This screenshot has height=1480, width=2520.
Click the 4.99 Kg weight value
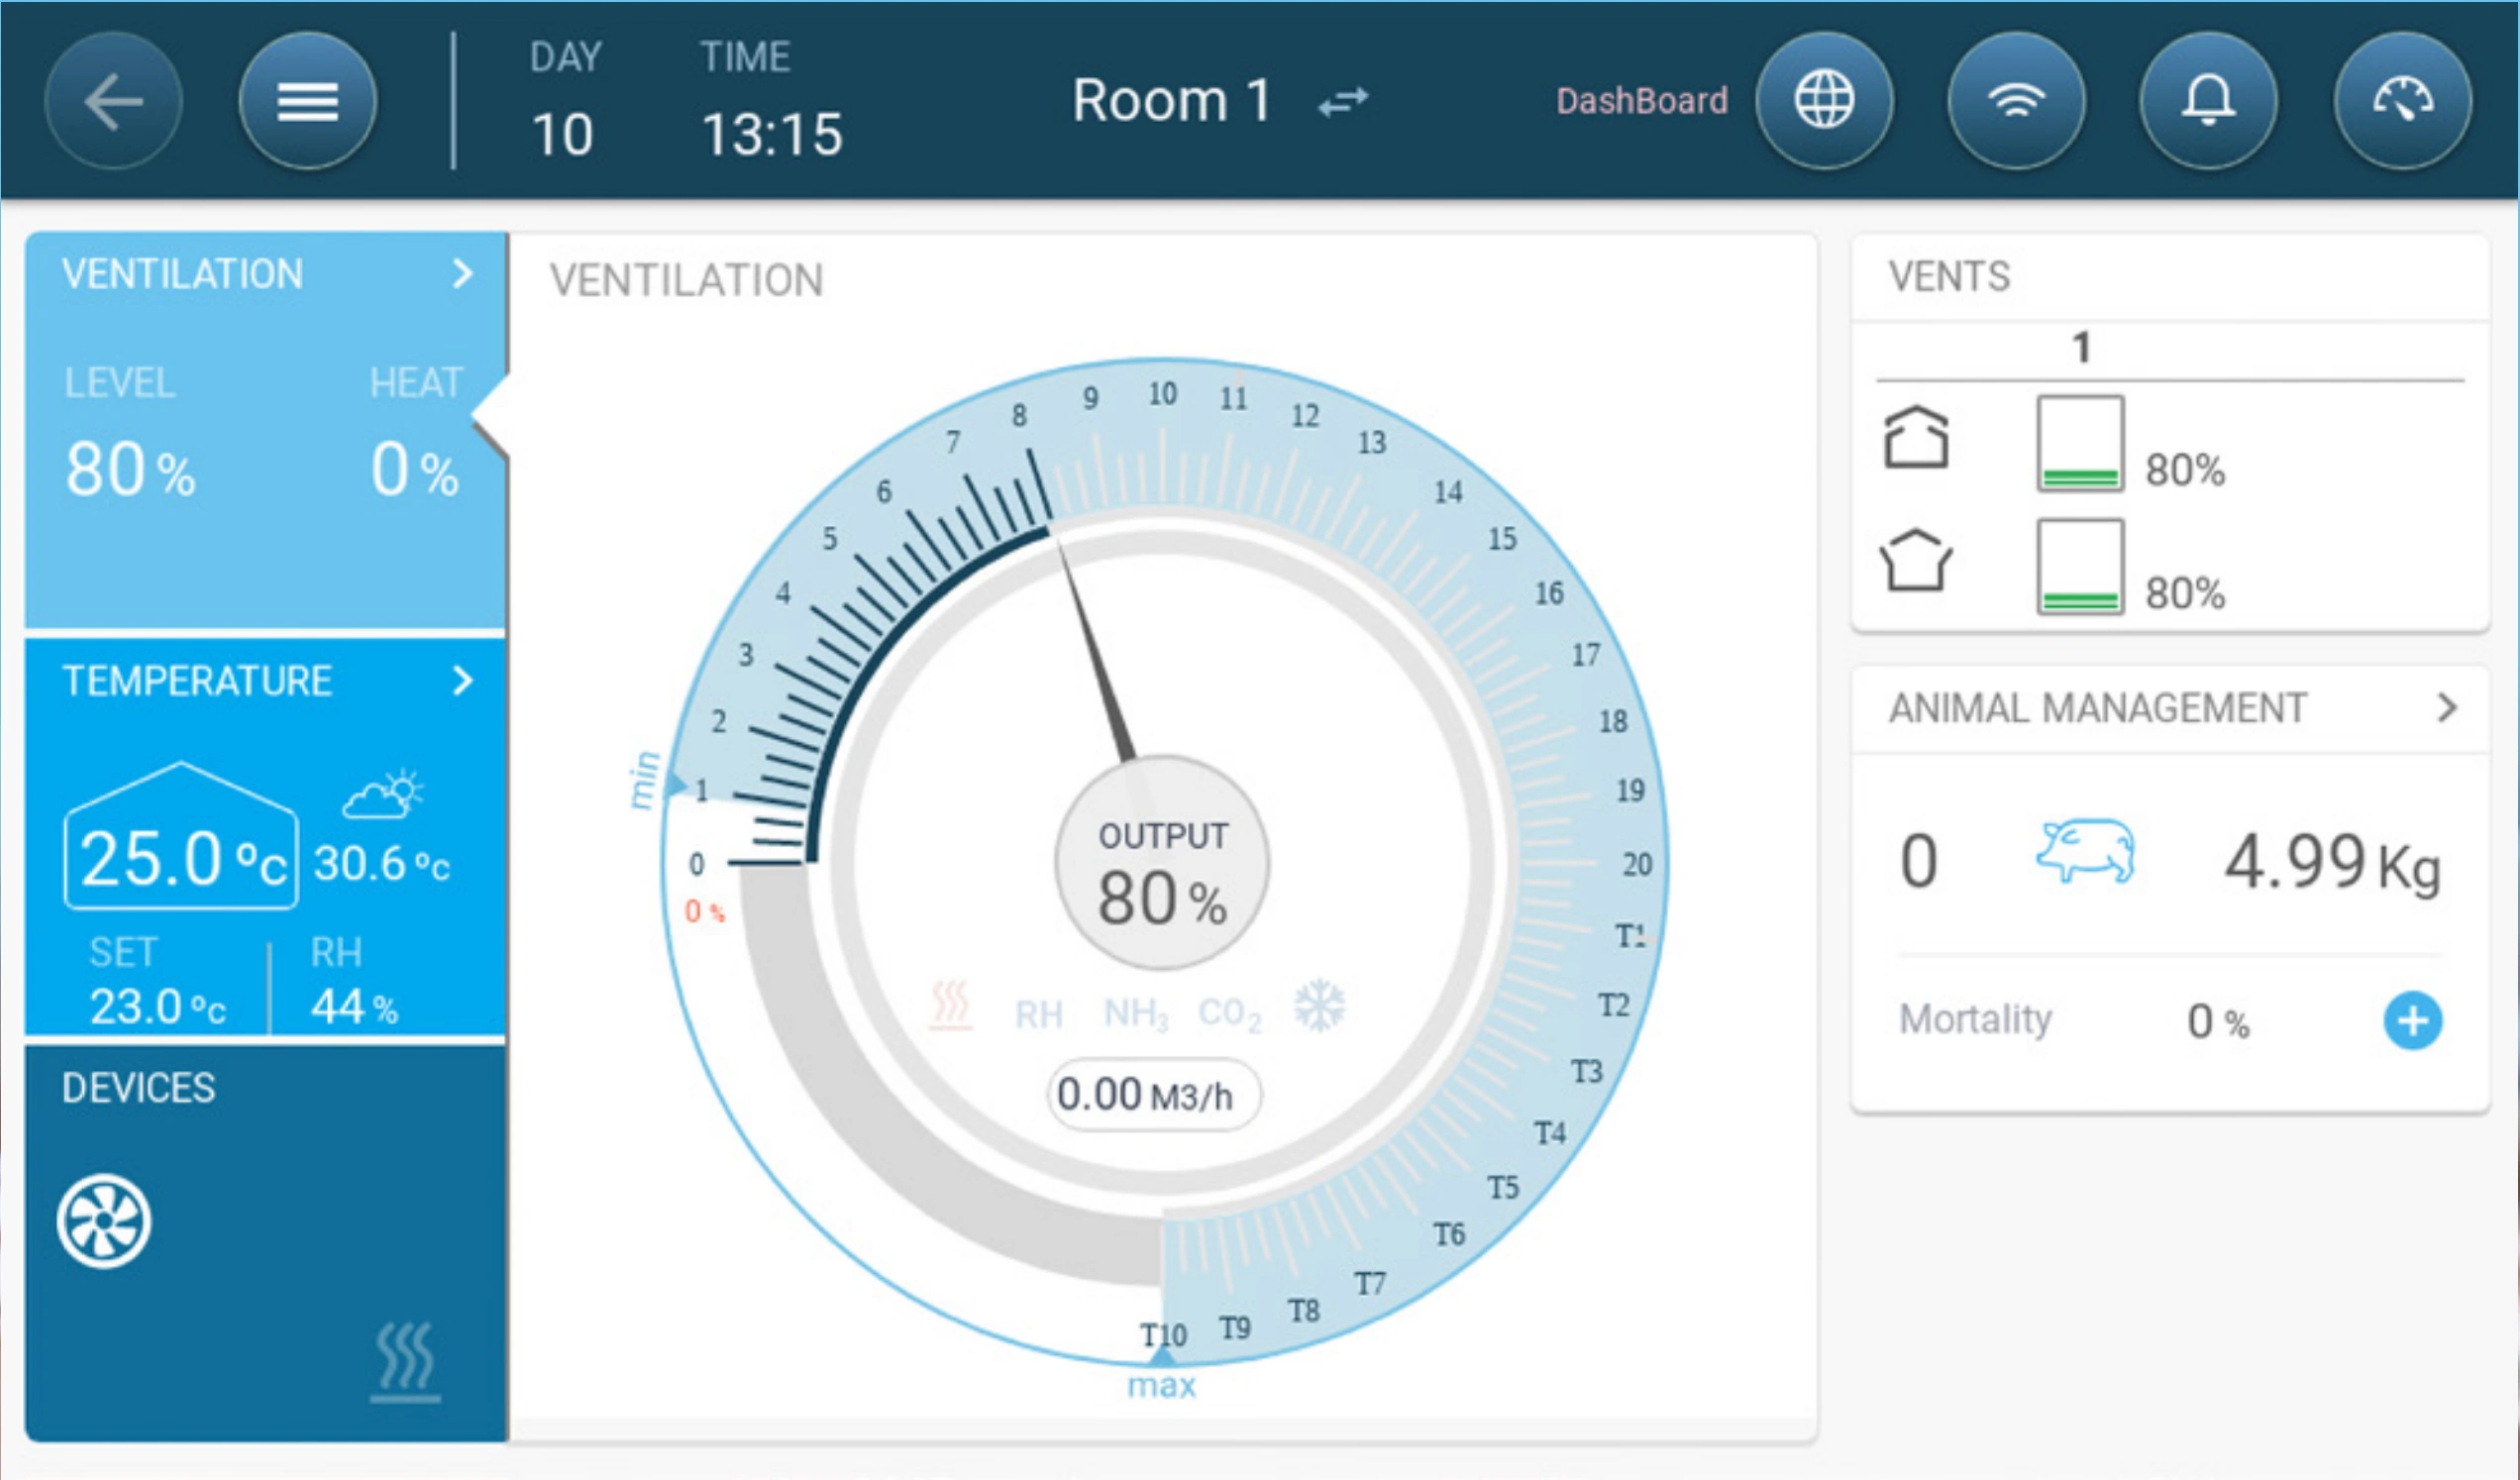(x=2332, y=863)
